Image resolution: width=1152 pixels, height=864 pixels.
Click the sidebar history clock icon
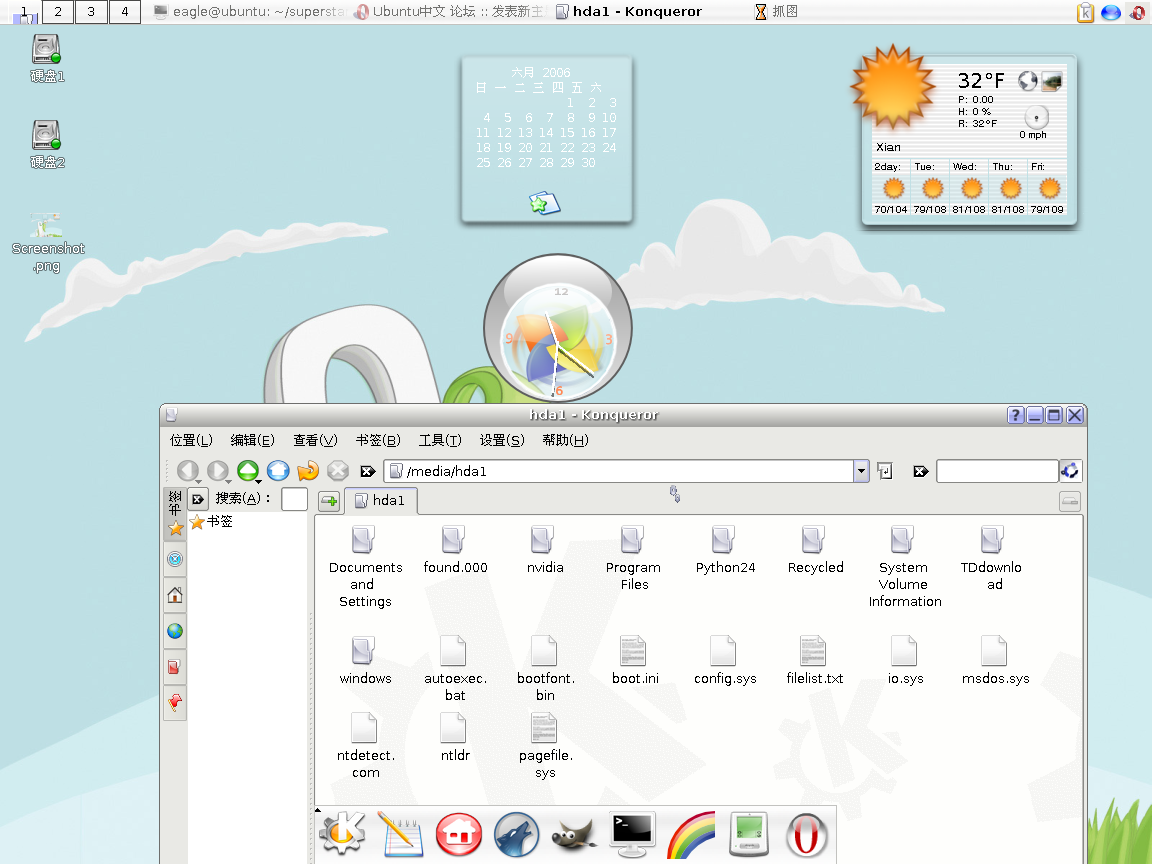175,559
